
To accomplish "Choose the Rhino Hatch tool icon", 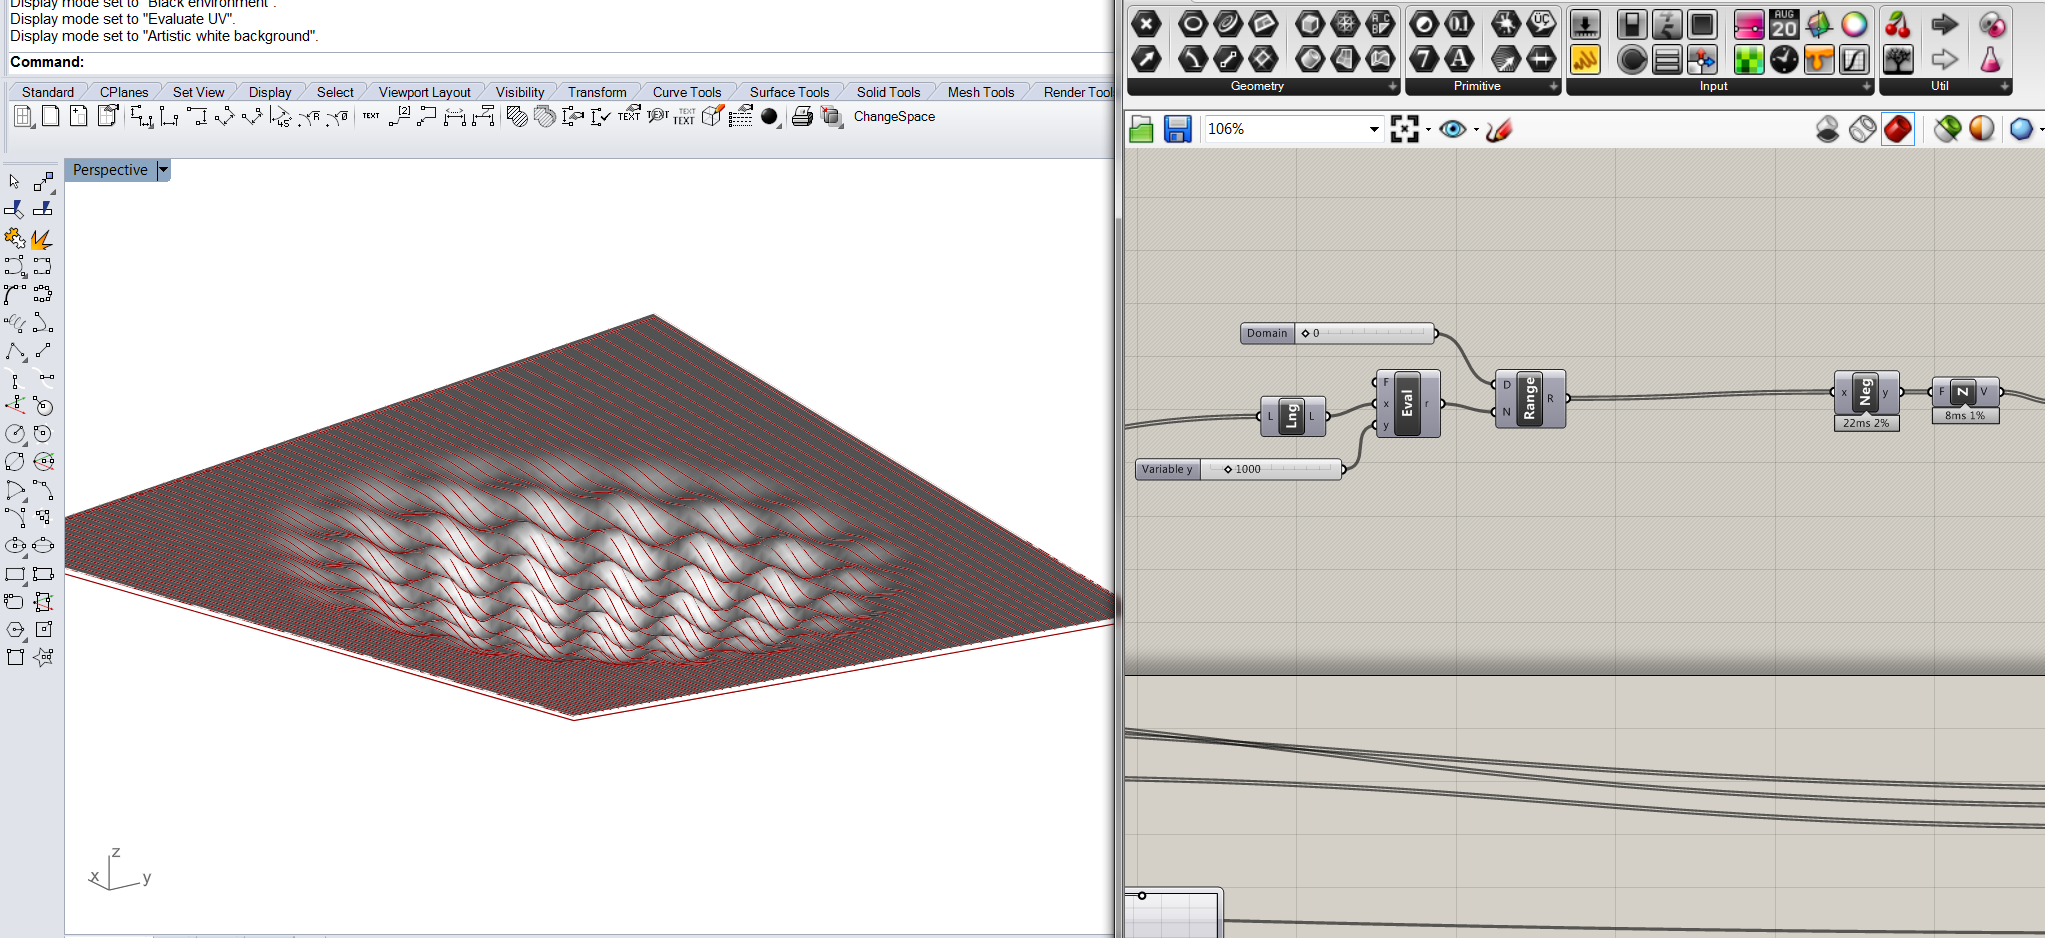I will 517,117.
